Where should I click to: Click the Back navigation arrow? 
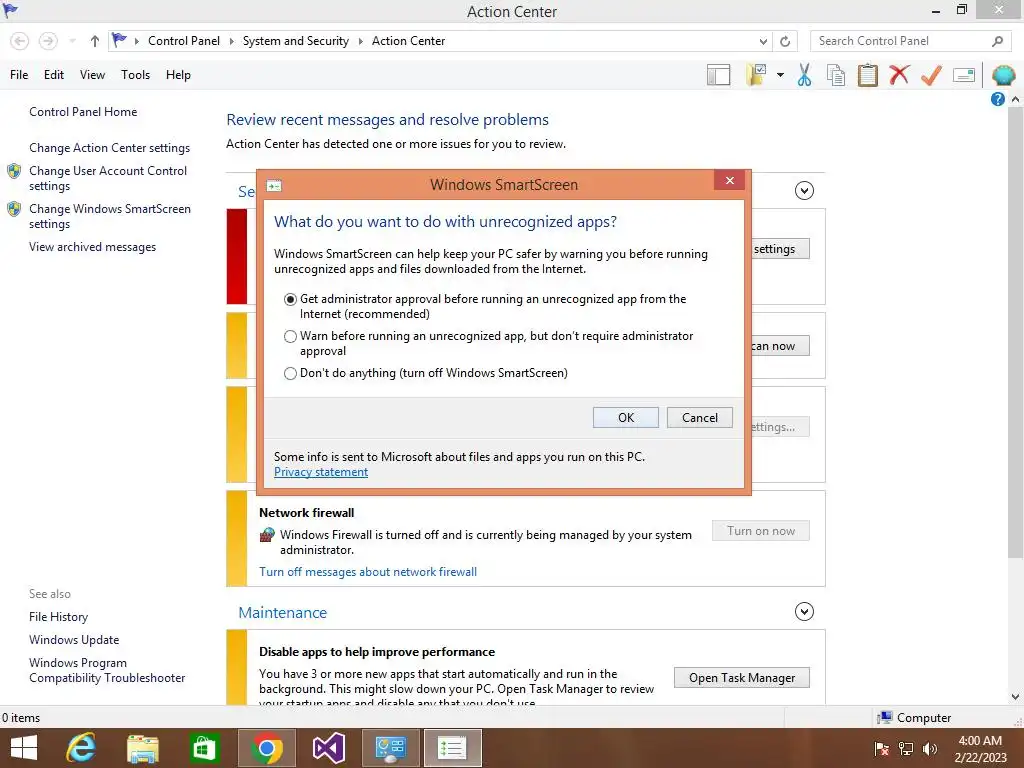pyautogui.click(x=20, y=41)
